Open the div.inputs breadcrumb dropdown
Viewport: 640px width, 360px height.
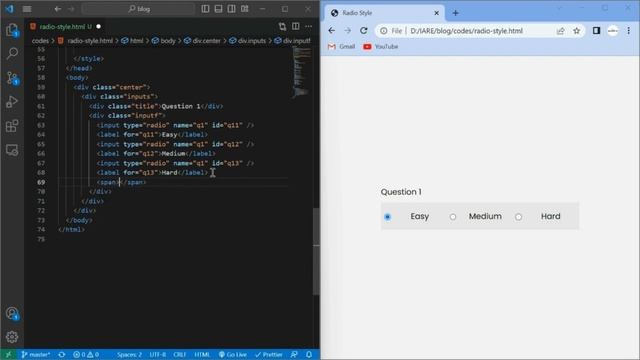point(248,40)
